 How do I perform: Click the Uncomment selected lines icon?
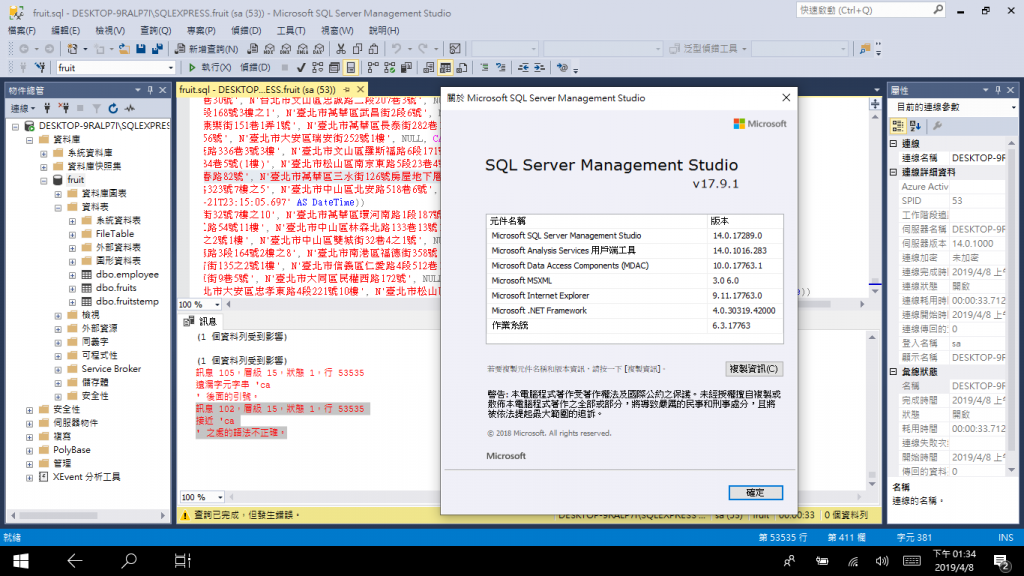501,67
